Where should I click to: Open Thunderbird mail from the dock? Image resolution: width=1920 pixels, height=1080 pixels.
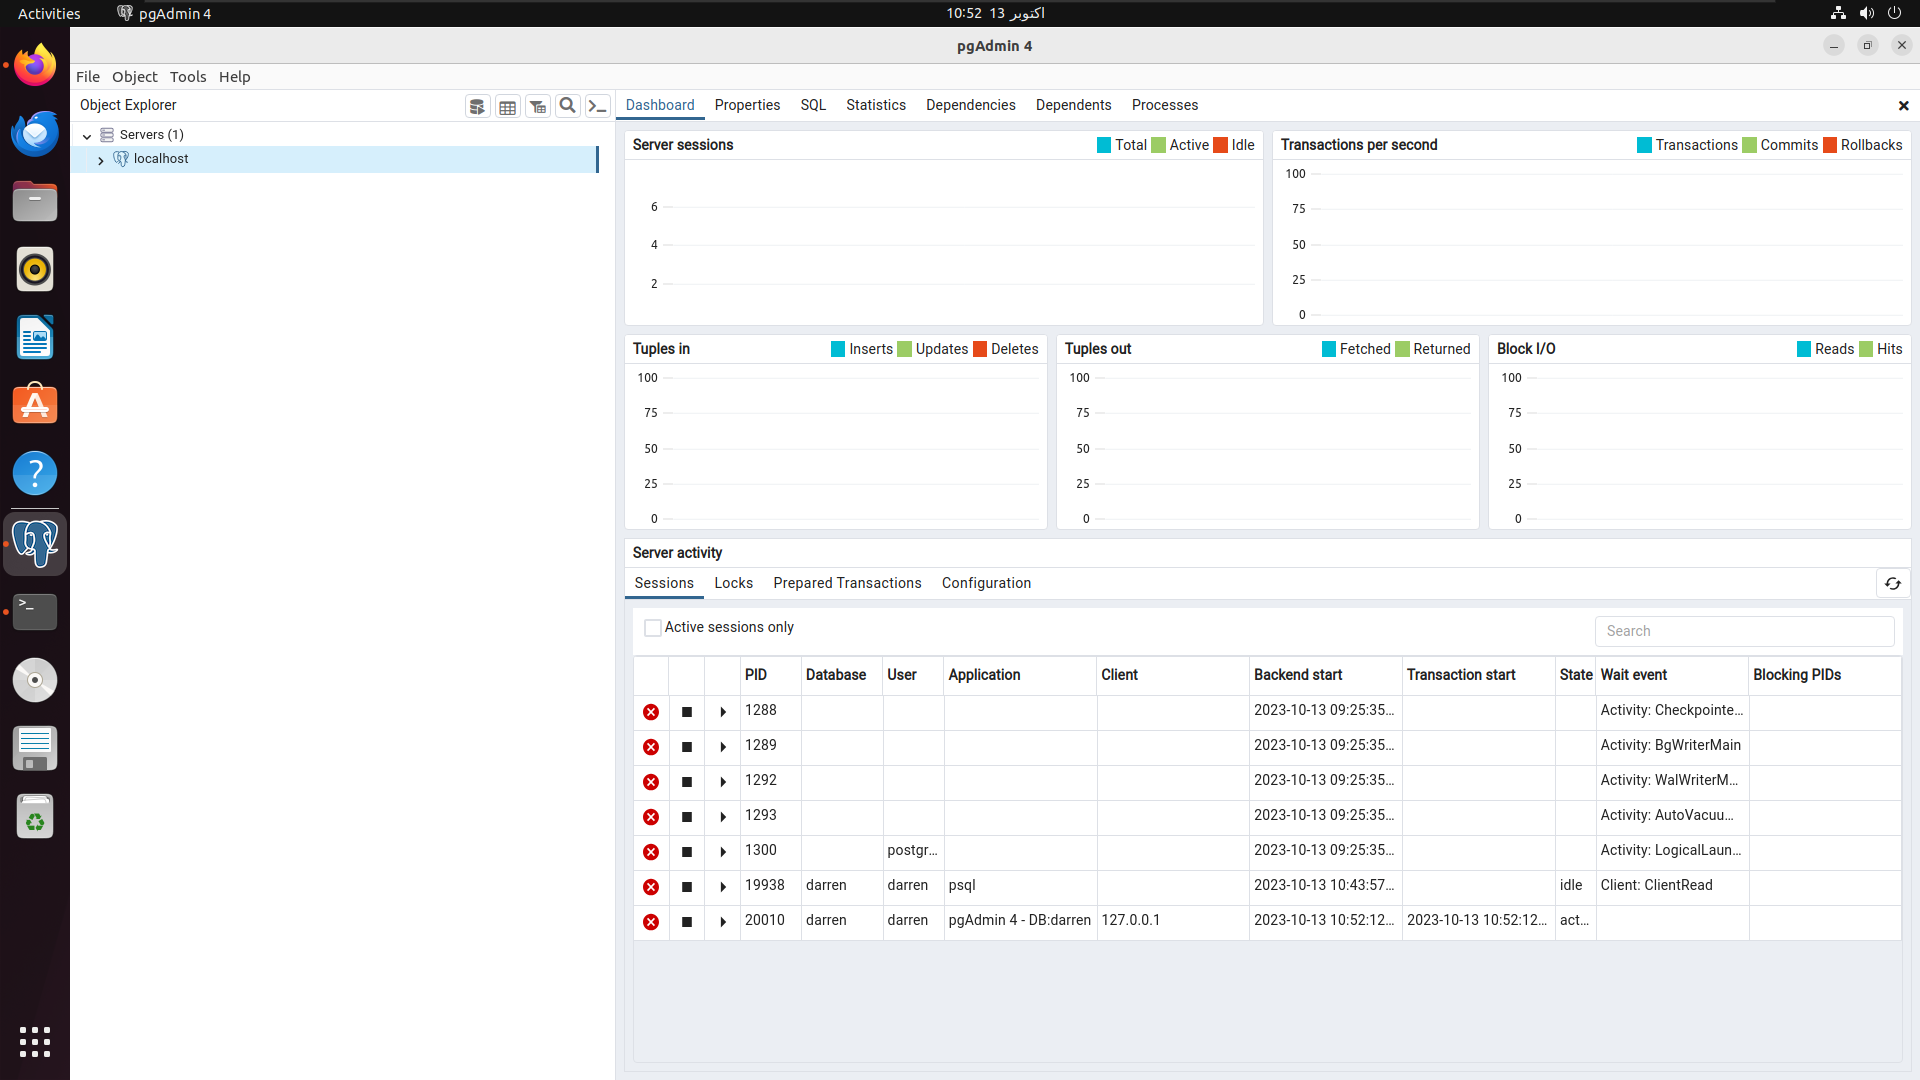(x=35, y=134)
